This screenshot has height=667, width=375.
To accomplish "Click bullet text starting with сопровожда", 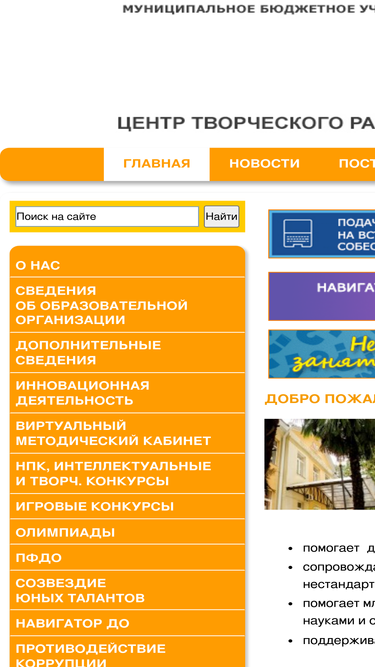I will [x=339, y=576].
